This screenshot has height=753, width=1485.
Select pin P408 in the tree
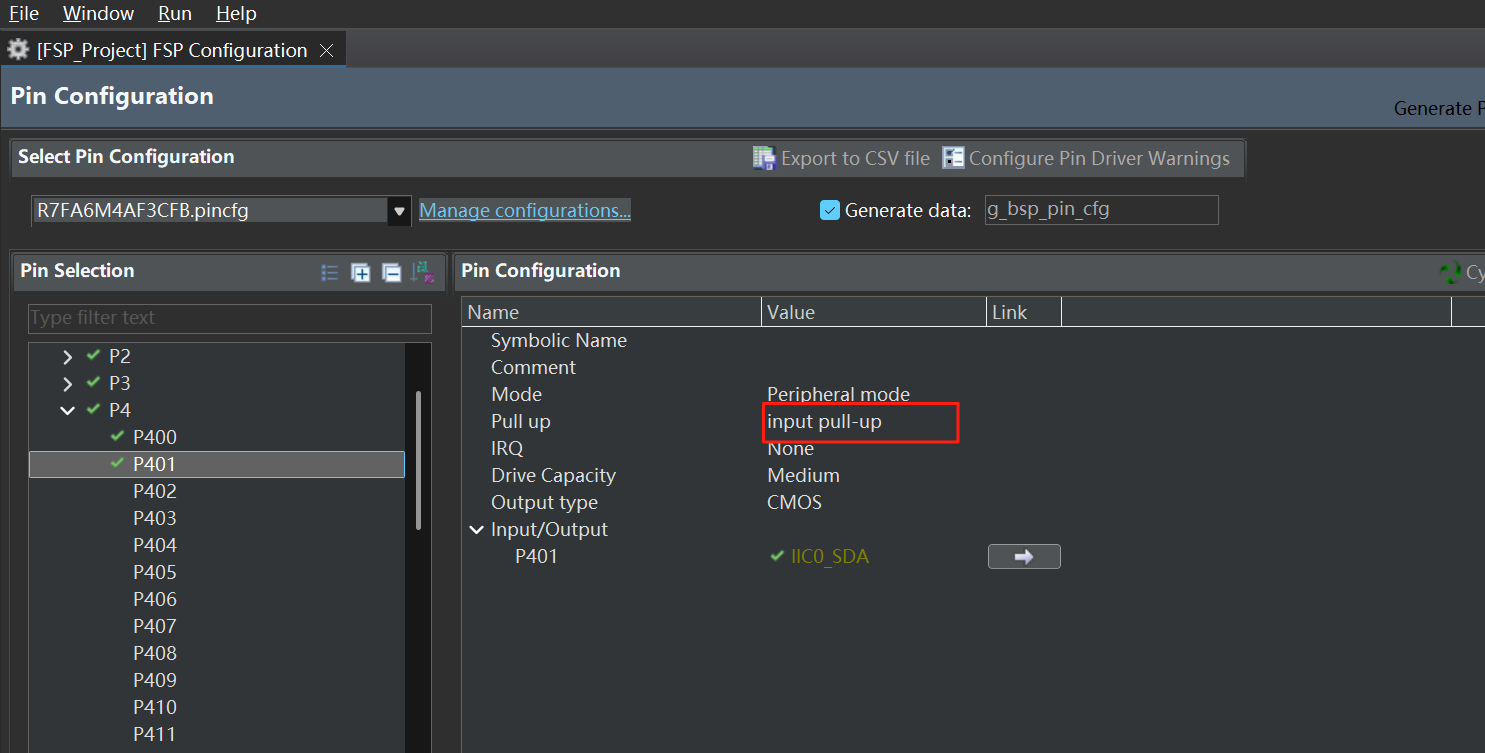tap(155, 653)
